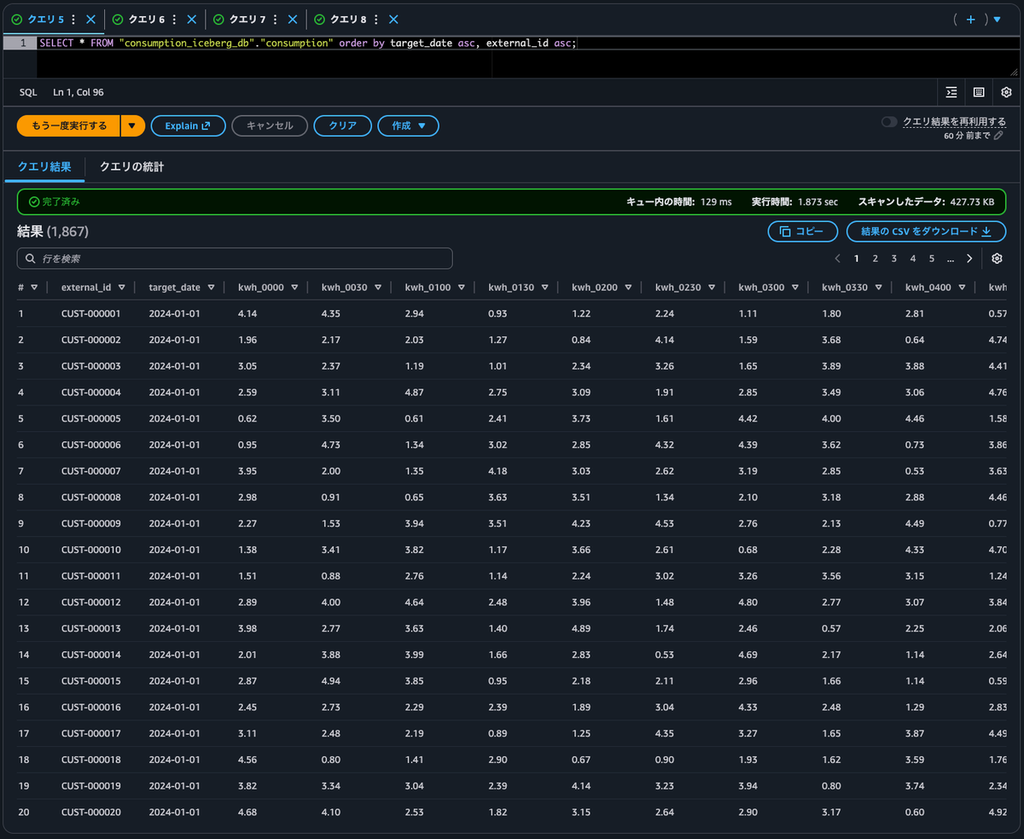Go to results page 5
The height and width of the screenshot is (839, 1024).
pos(932,259)
